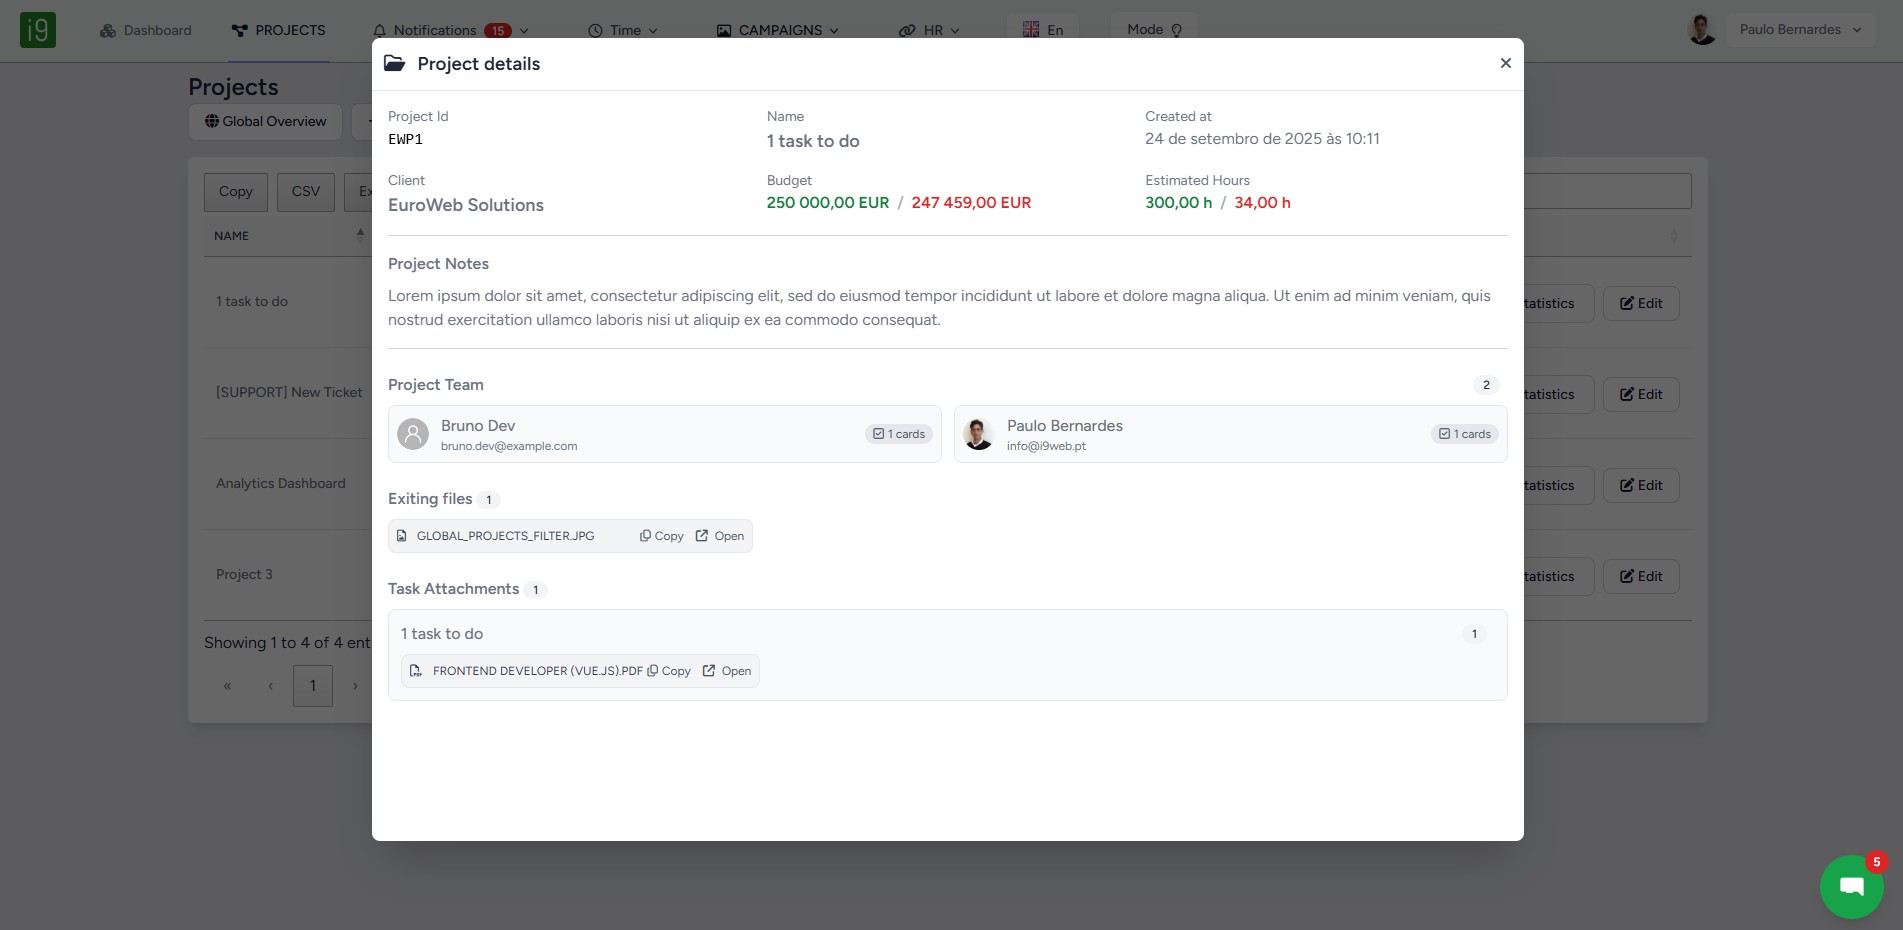This screenshot has height=930, width=1903.
Task: Click Bruno Dev's placeholder avatar icon
Action: tap(413, 434)
